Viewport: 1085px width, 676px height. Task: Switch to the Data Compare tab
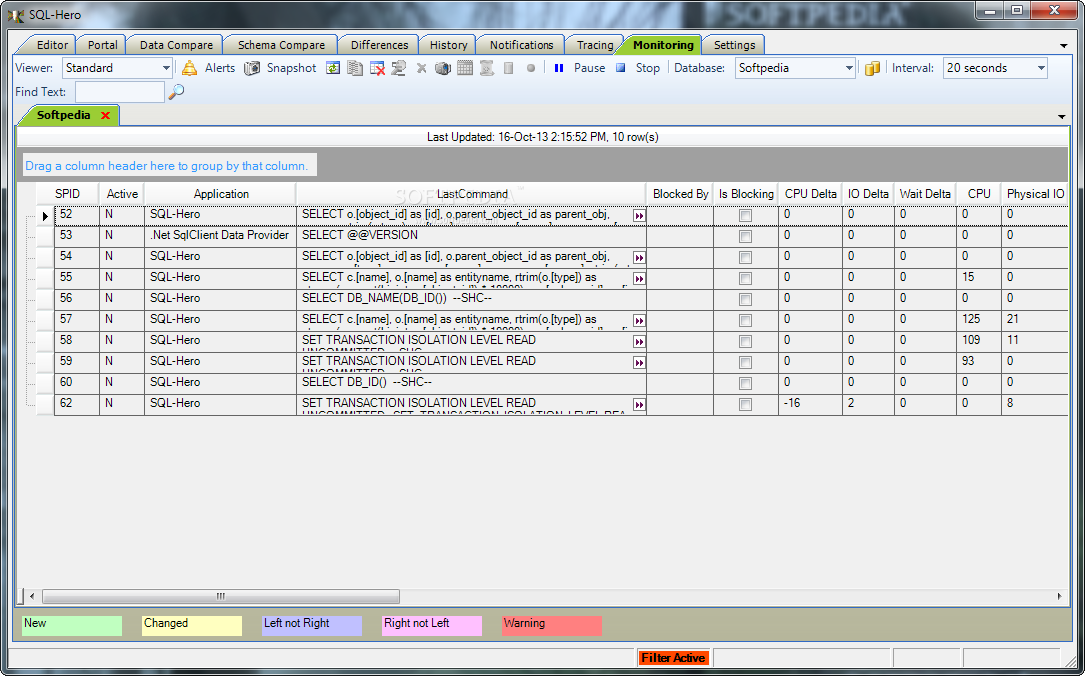pyautogui.click(x=176, y=45)
